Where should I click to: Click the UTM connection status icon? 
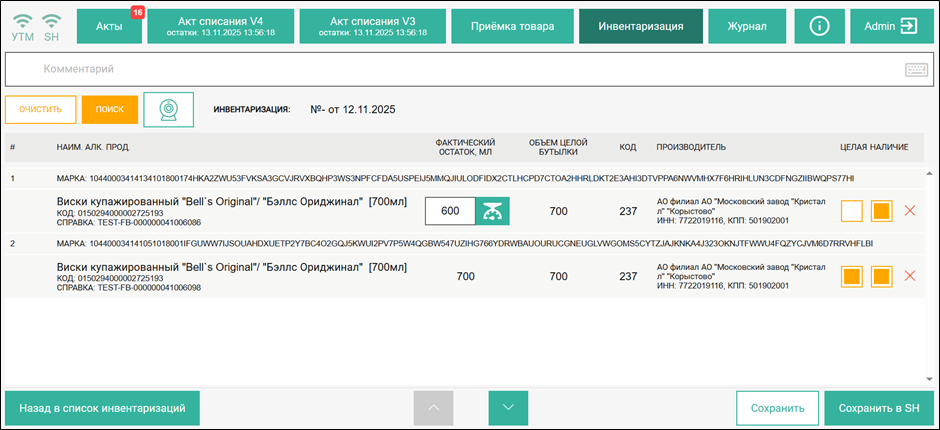(x=21, y=26)
